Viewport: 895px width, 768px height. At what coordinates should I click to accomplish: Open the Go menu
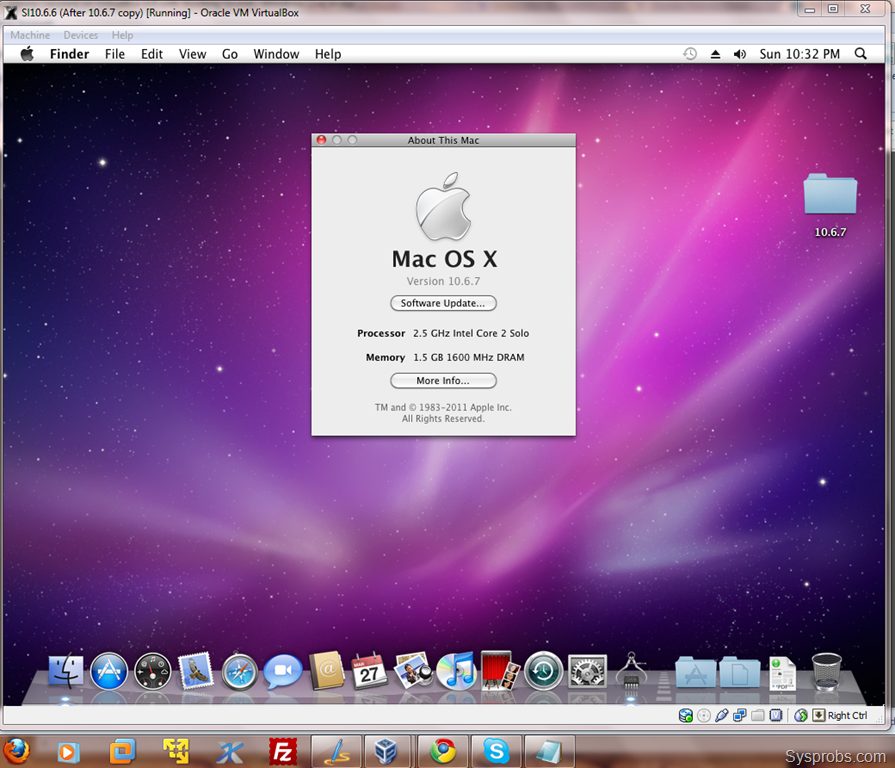pos(229,54)
